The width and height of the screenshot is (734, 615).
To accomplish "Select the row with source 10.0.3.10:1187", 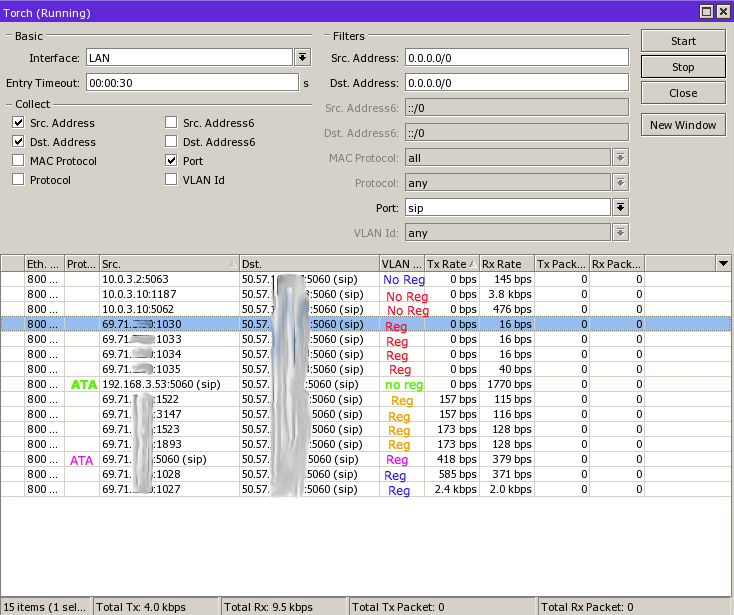I will 365,294.
